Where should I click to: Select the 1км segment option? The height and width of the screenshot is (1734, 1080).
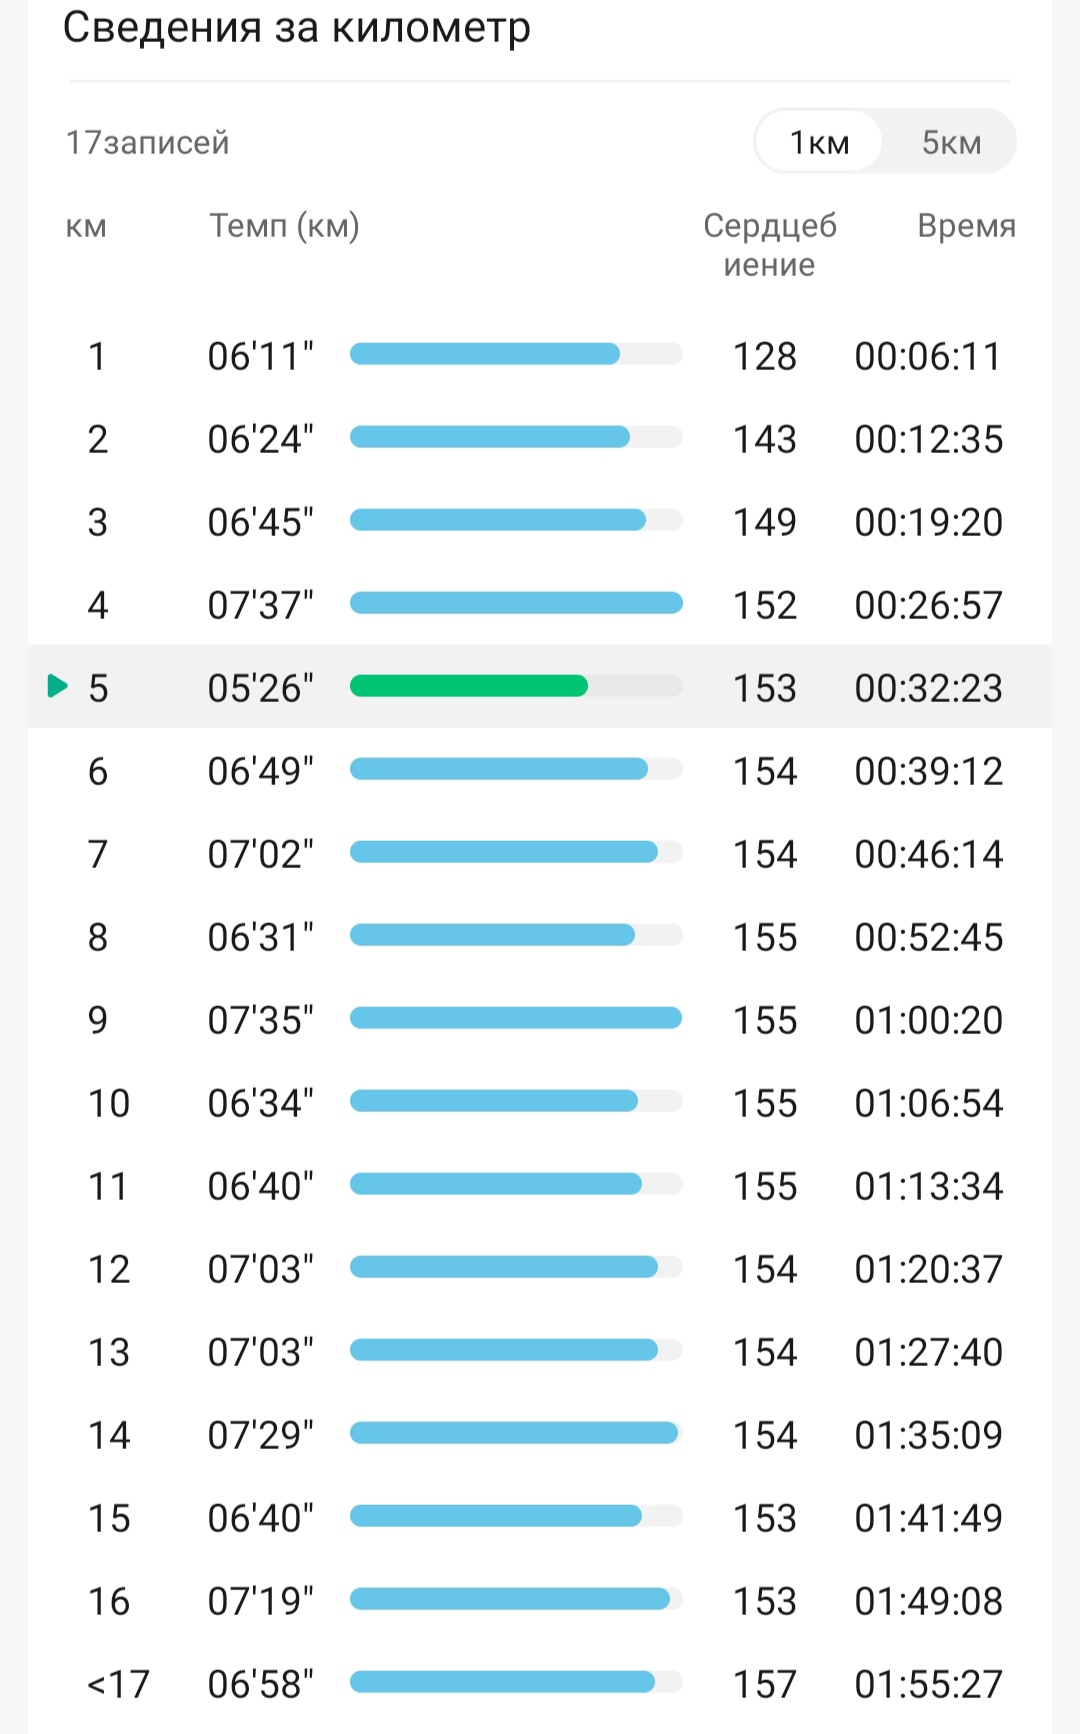[819, 142]
